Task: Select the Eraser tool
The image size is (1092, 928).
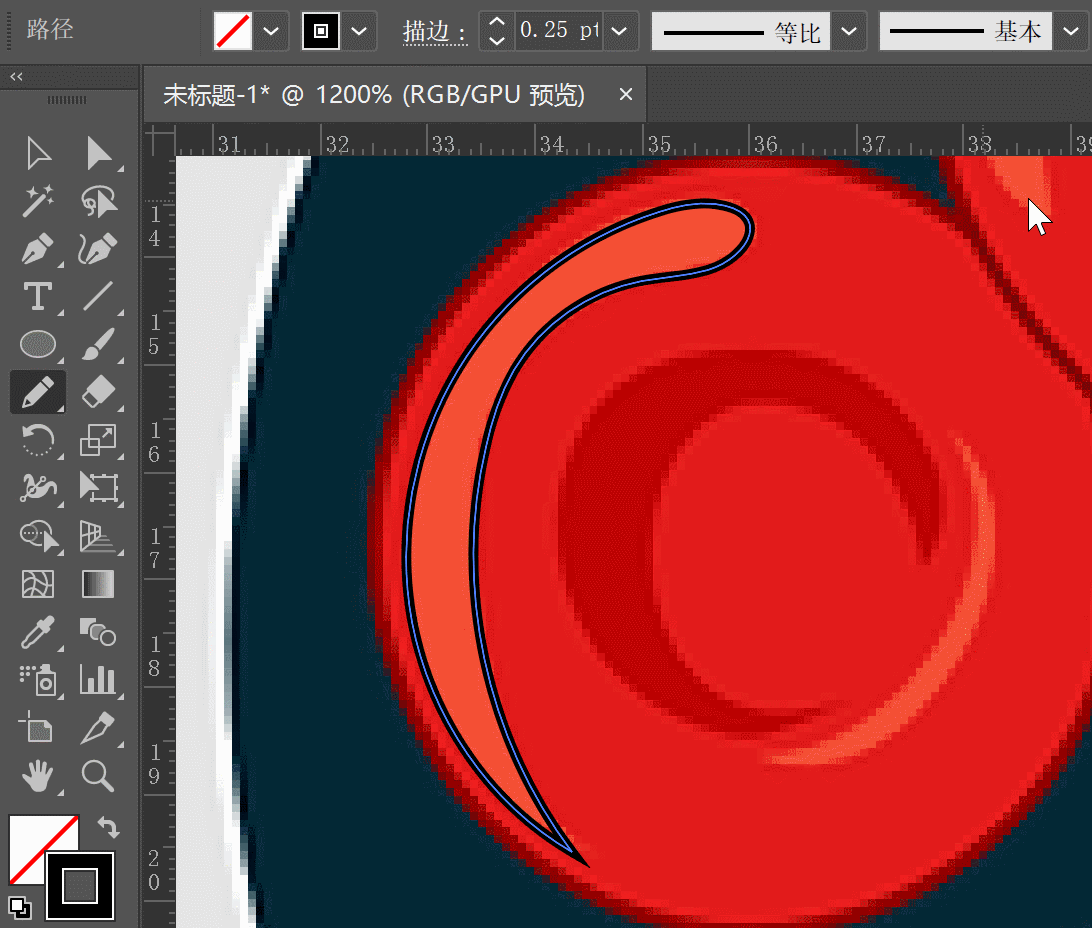Action: click(98, 392)
